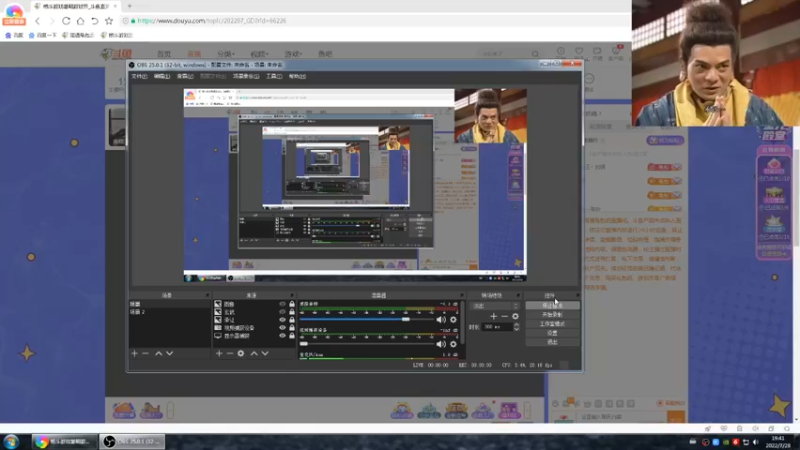Open source properties gear in Sources panel
Image resolution: width=800 pixels, height=450 pixels.
(x=241, y=353)
